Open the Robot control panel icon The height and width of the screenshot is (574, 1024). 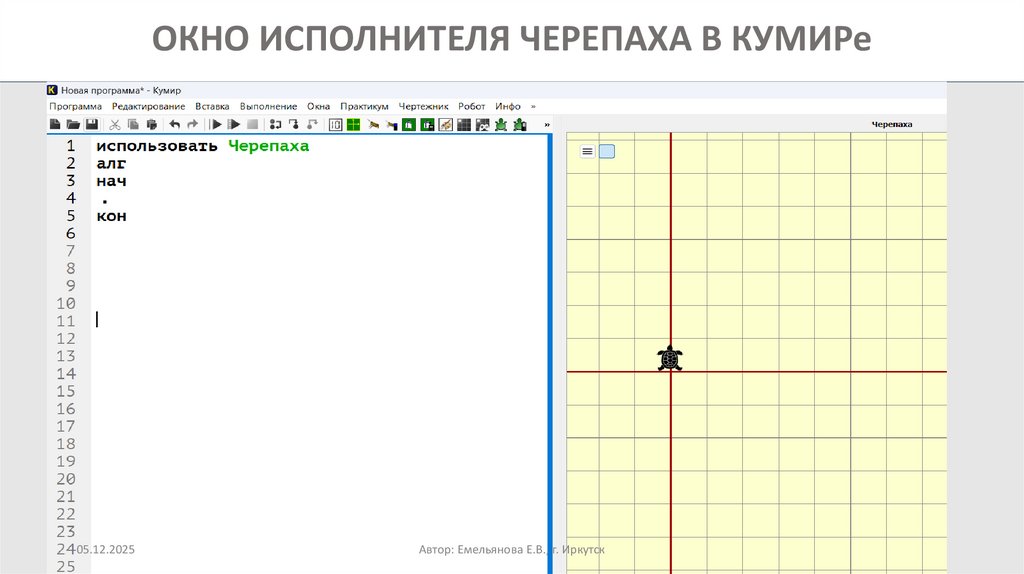pyautogui.click(x=482, y=124)
